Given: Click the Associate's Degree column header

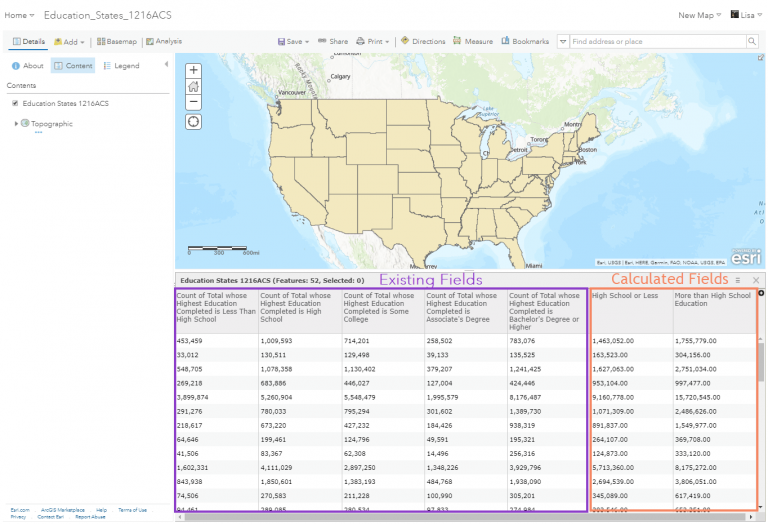Looking at the screenshot, I should (466, 311).
